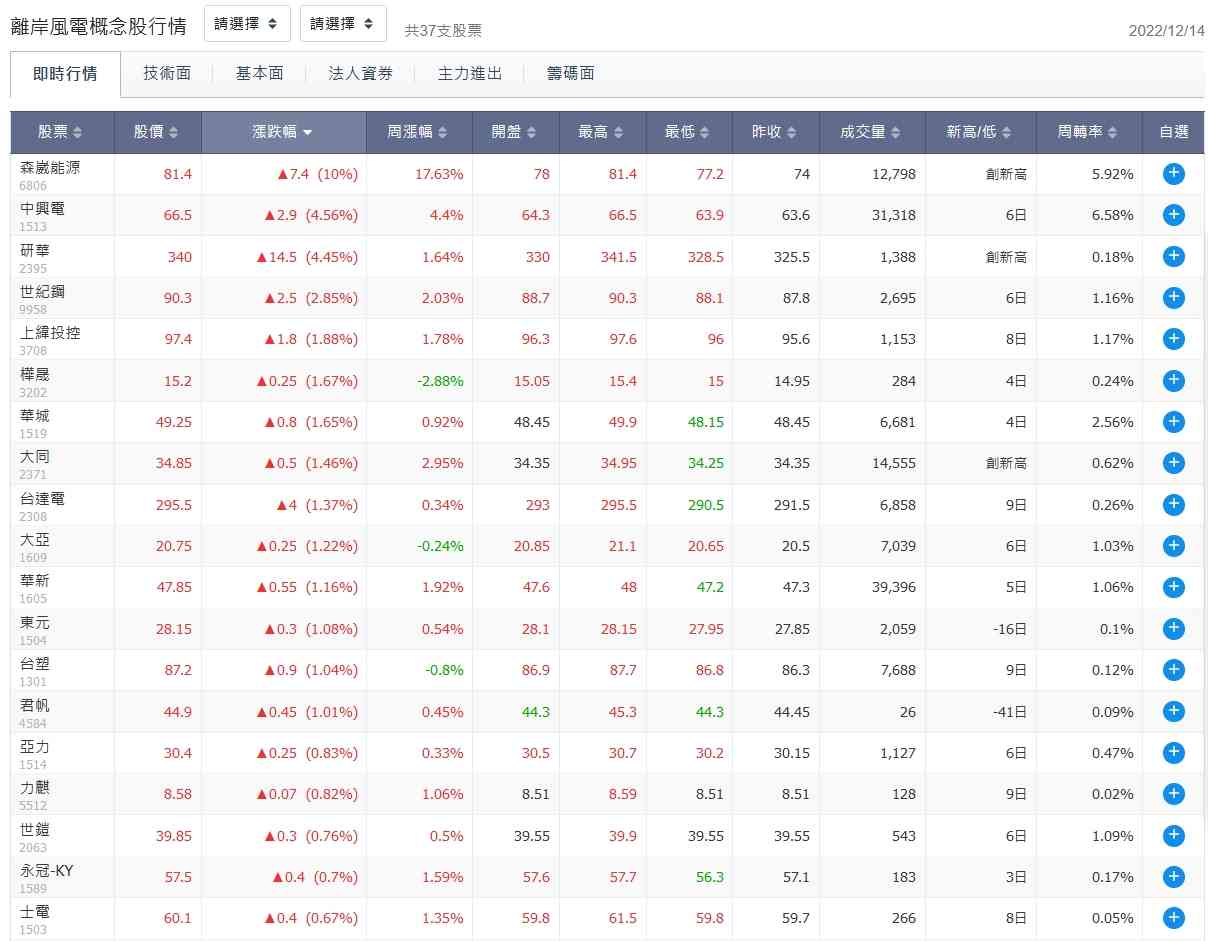Add 世紀鋼 to watchlist with plus icon
Screen dimensions: 1208x941
pos(1173,298)
